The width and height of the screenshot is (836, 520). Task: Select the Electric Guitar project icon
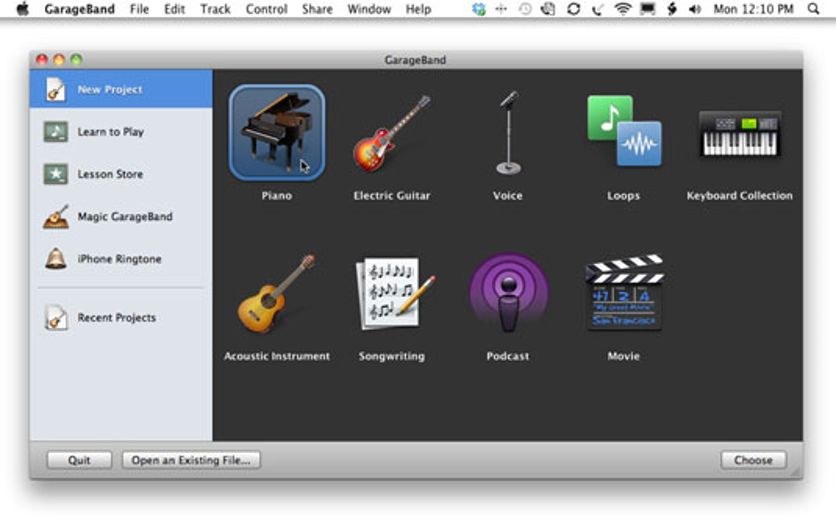392,133
